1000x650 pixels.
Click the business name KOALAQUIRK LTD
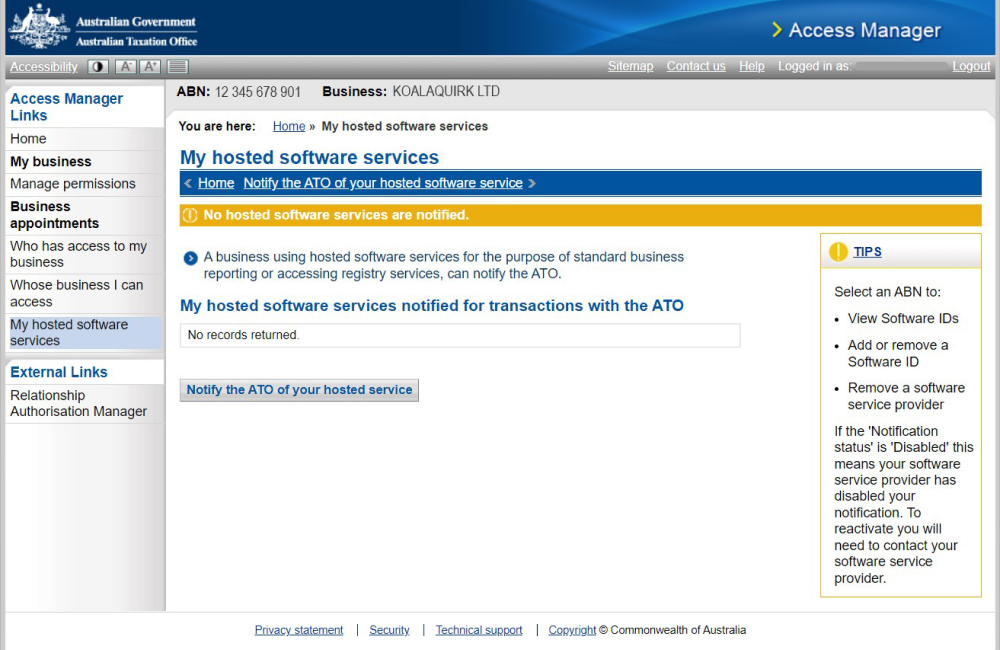coord(446,92)
